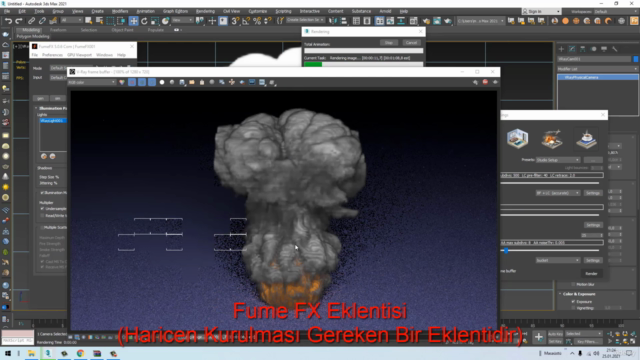Viewport: 640px width, 360px height.
Task: Toggle Undersample checkbox in FumeFX panel
Action: tap(42, 209)
